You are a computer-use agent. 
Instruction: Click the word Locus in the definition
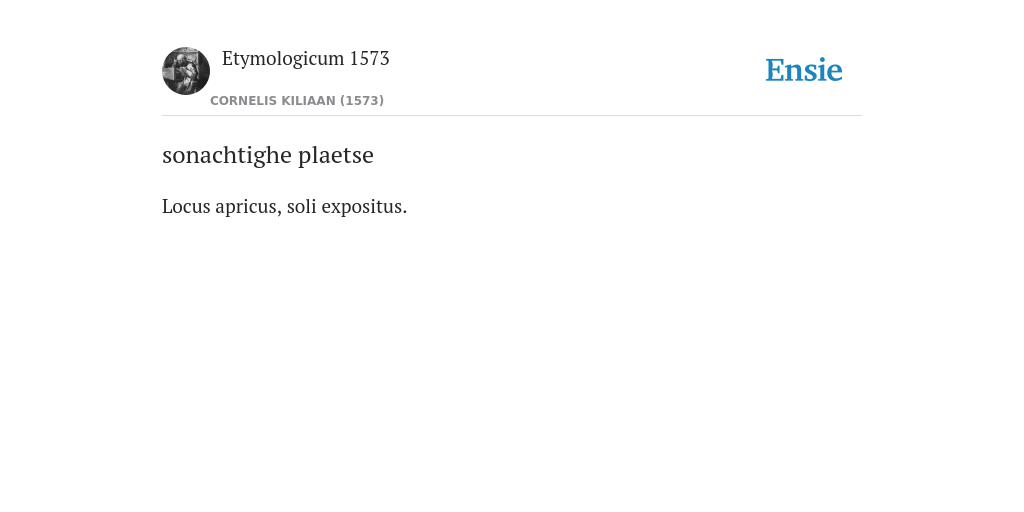tap(186, 206)
